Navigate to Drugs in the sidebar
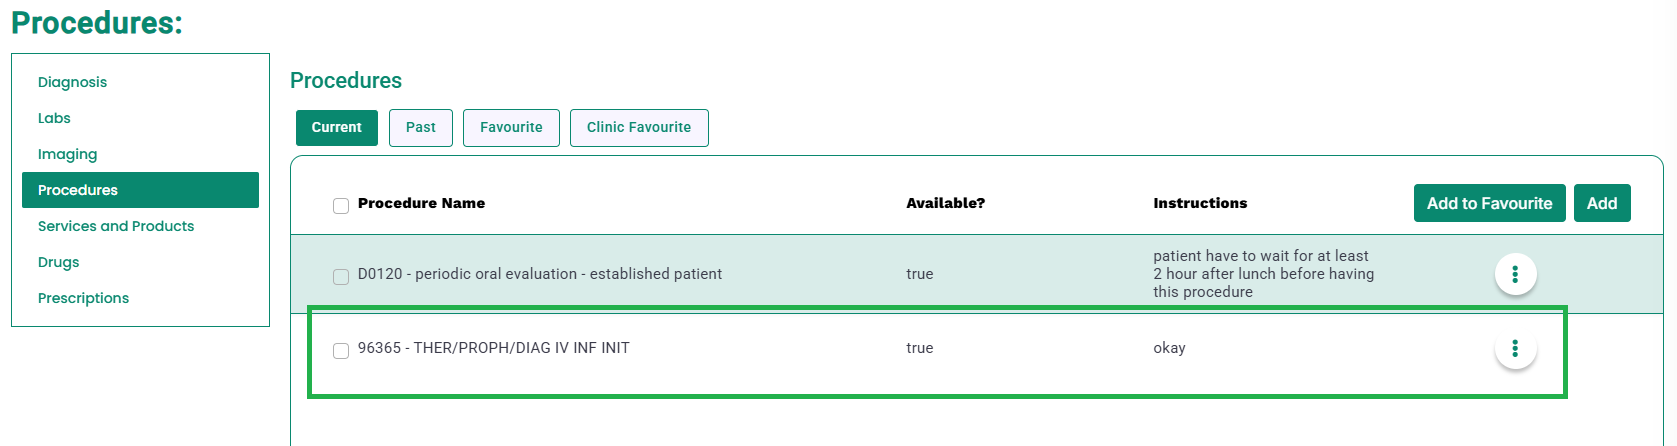1677x446 pixels. 58,262
